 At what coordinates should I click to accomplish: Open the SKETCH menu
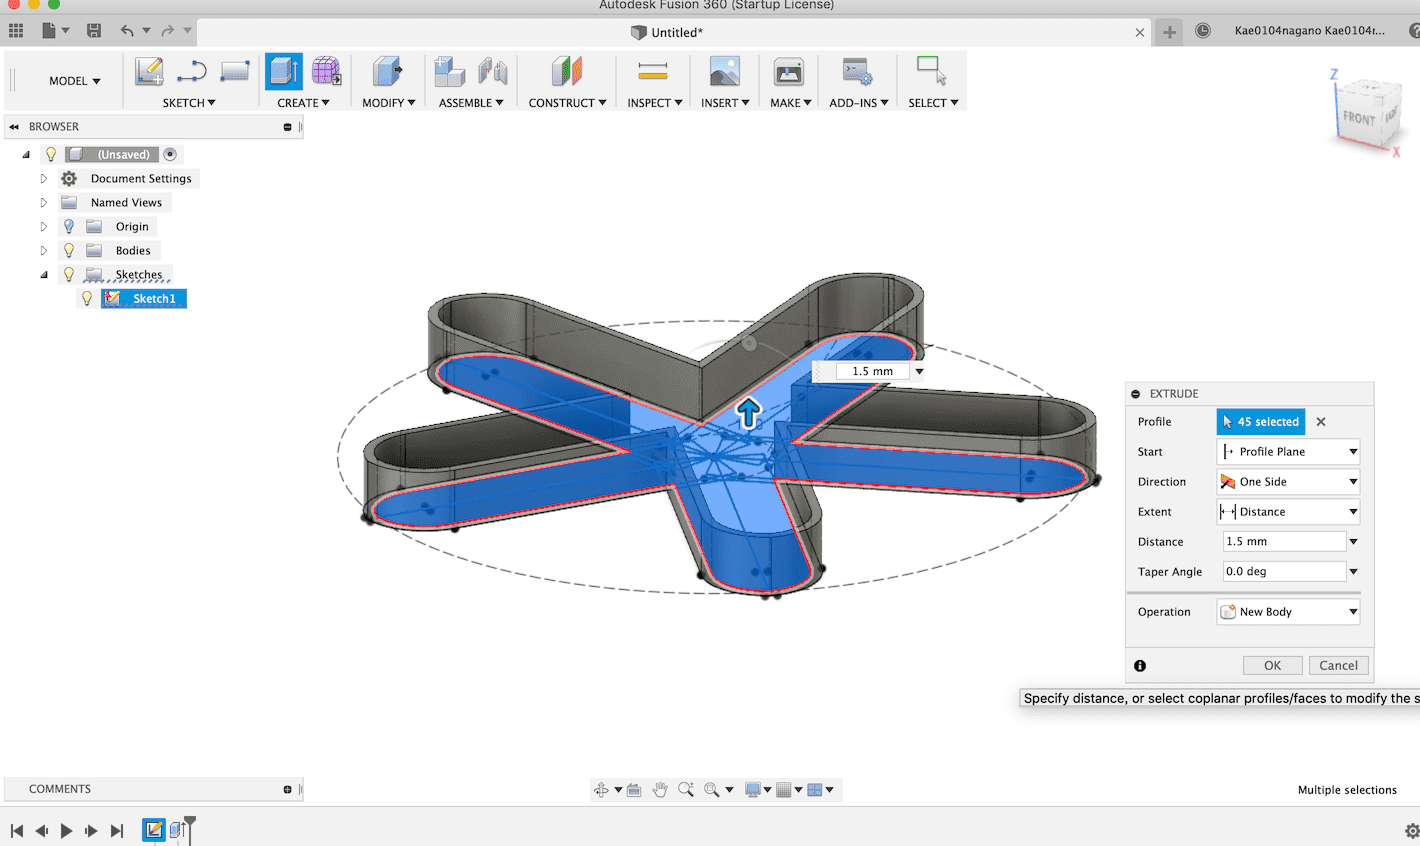189,103
